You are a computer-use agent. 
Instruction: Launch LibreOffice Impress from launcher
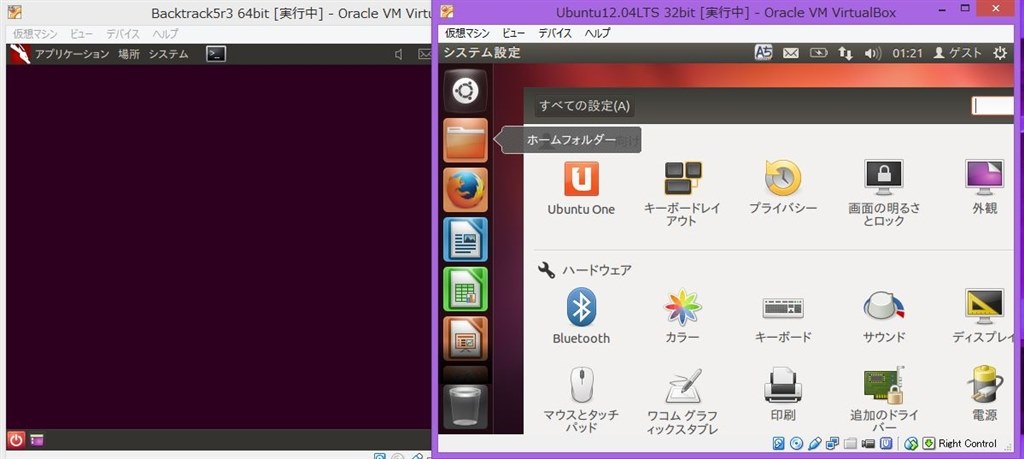click(x=466, y=338)
